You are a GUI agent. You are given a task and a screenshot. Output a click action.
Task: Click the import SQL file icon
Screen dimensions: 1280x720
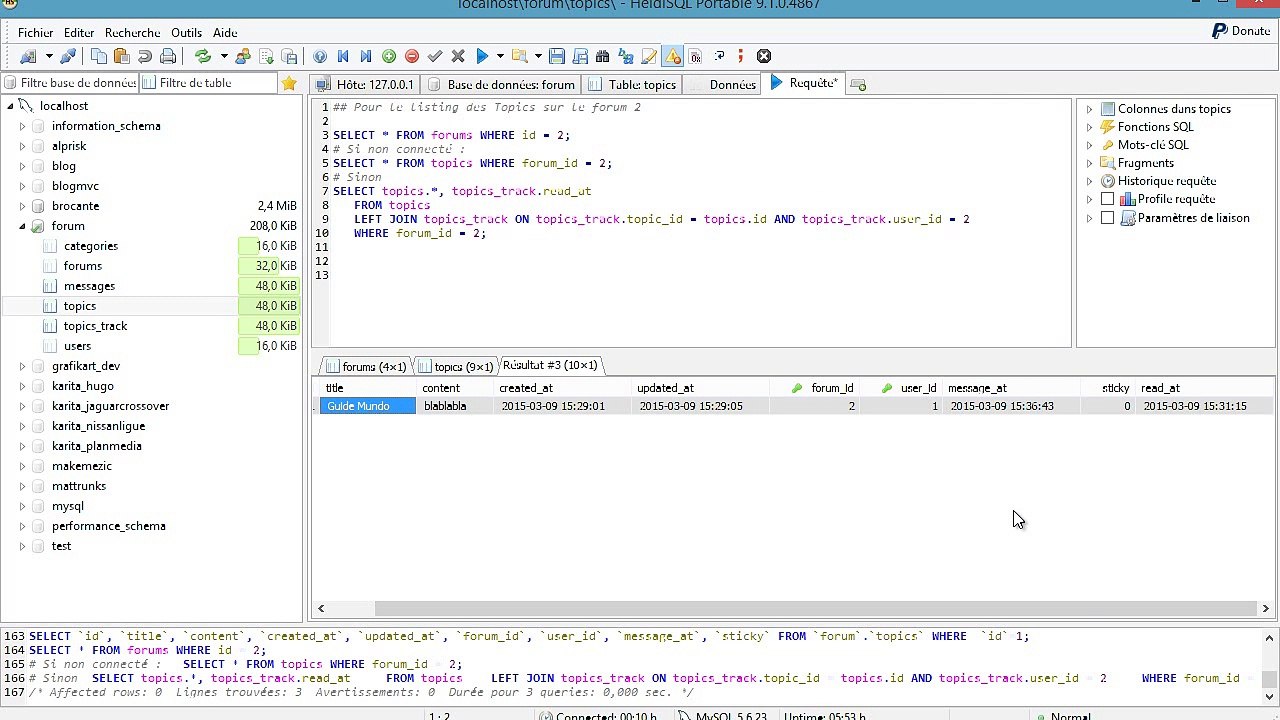point(266,56)
